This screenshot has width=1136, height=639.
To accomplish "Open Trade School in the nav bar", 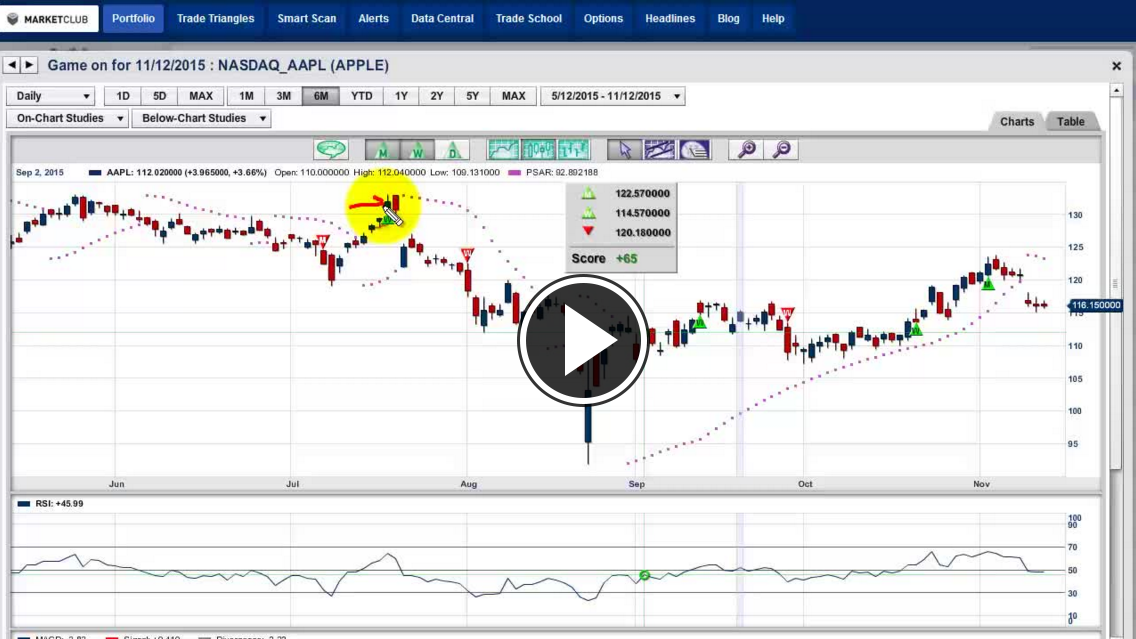I will 528,19.
